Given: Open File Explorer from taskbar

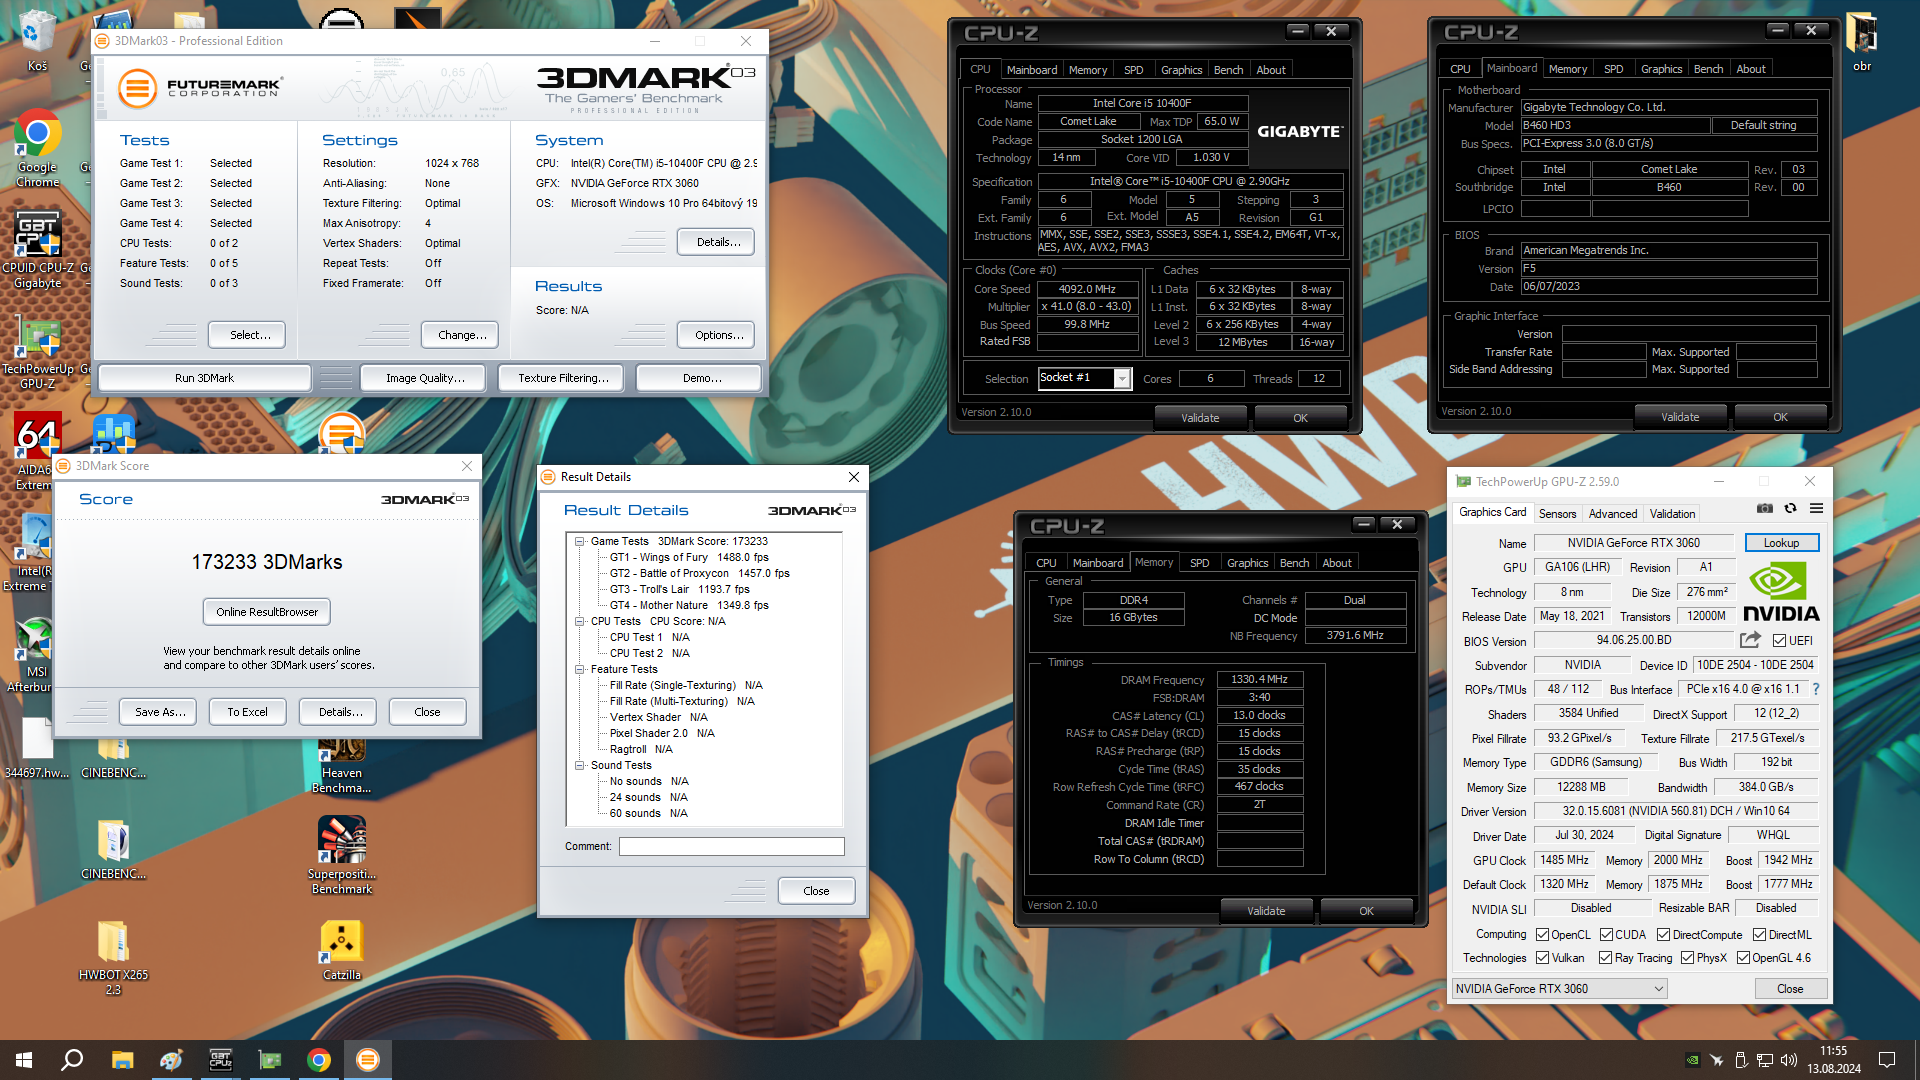Looking at the screenshot, I should click(122, 1060).
